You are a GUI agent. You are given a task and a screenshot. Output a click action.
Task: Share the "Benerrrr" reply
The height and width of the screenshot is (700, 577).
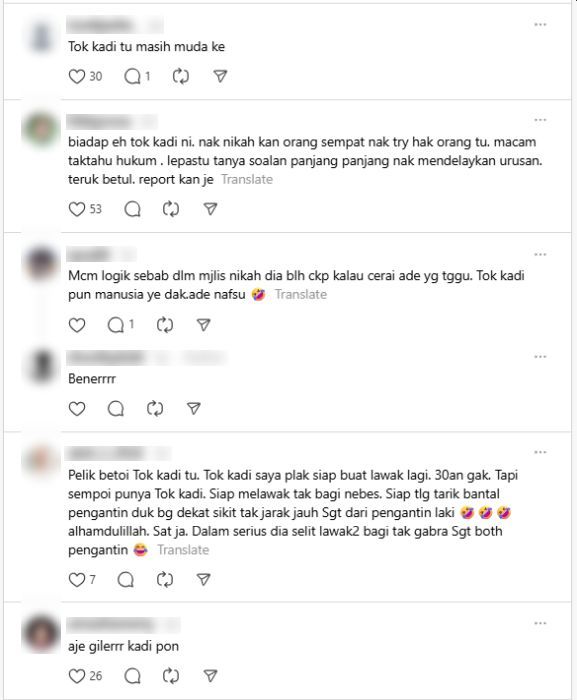coord(193,408)
